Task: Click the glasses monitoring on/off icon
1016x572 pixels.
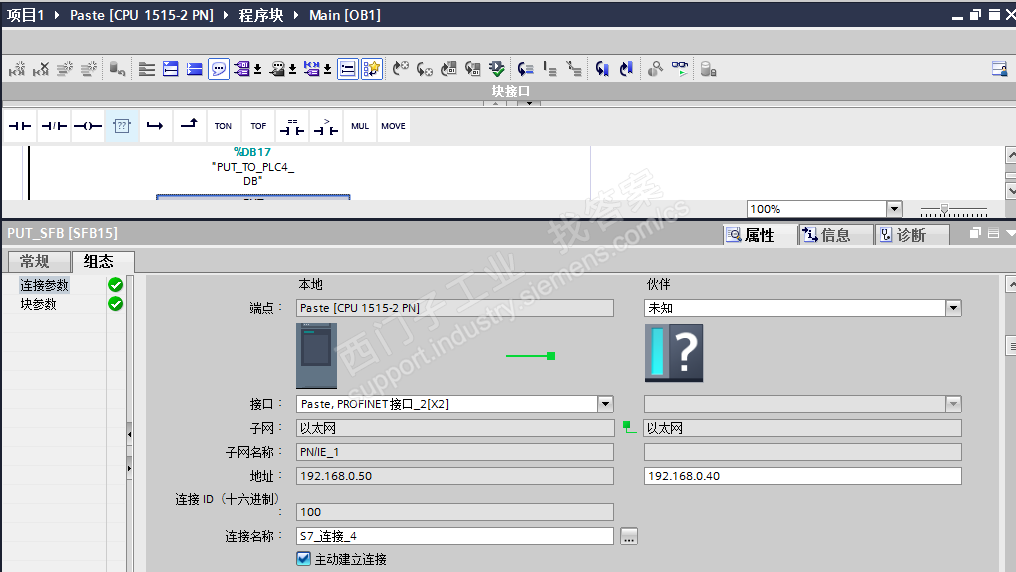Action: click(x=680, y=69)
